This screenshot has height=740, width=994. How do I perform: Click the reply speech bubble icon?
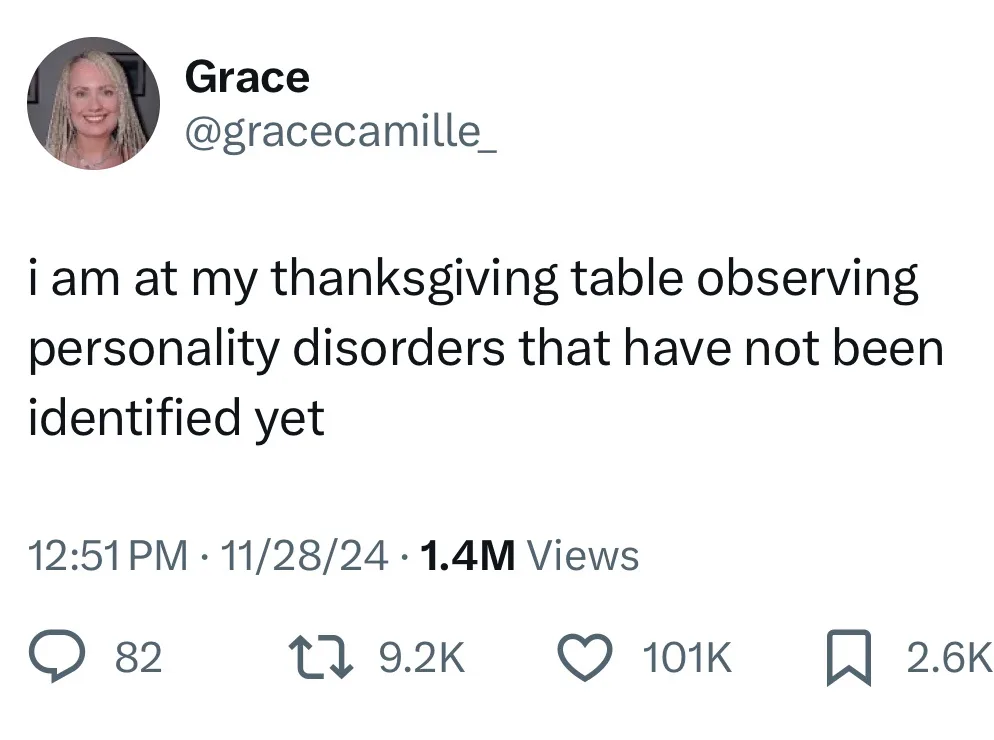pos(56,657)
